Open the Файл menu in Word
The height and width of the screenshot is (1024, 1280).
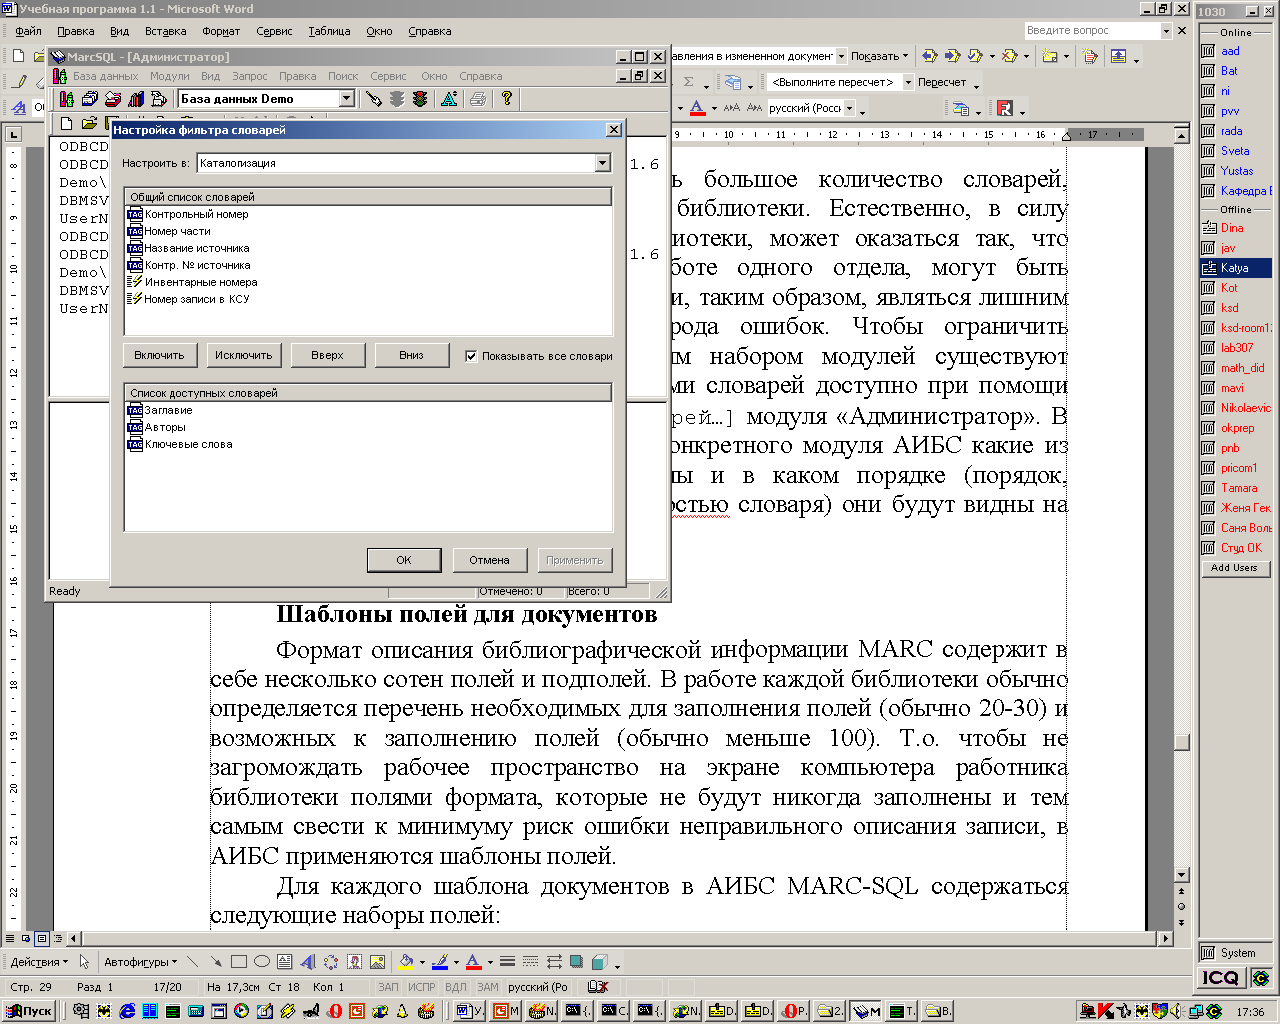click(x=28, y=31)
